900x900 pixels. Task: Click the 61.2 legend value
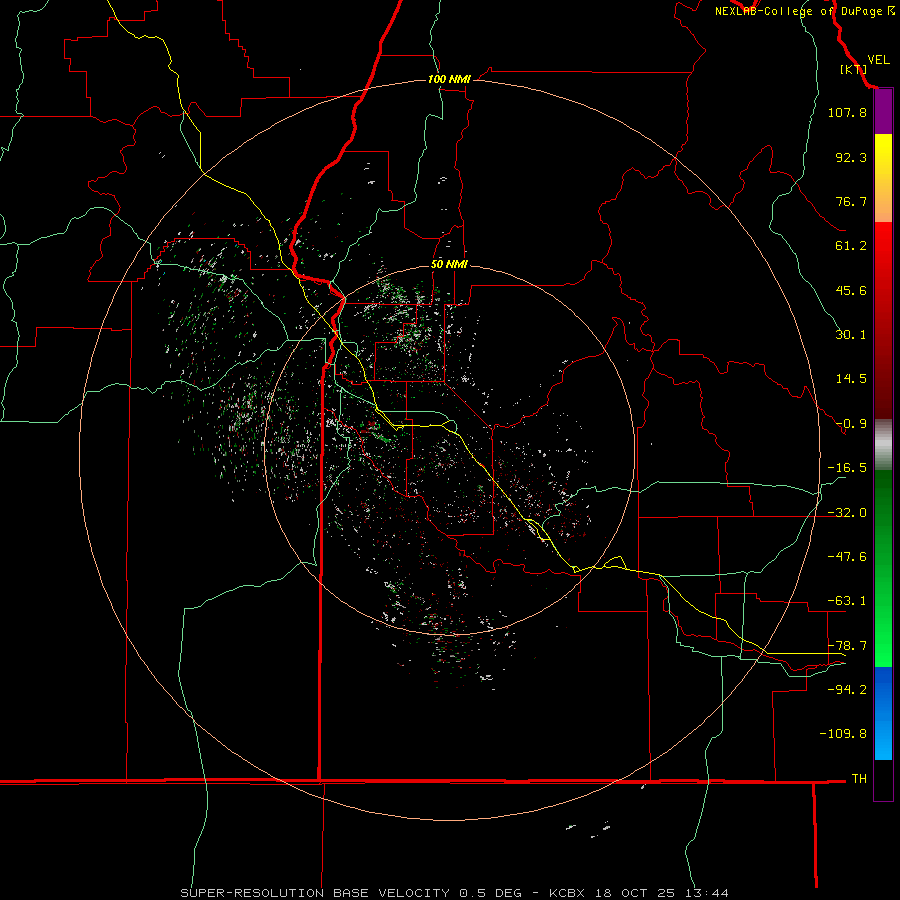(851, 246)
